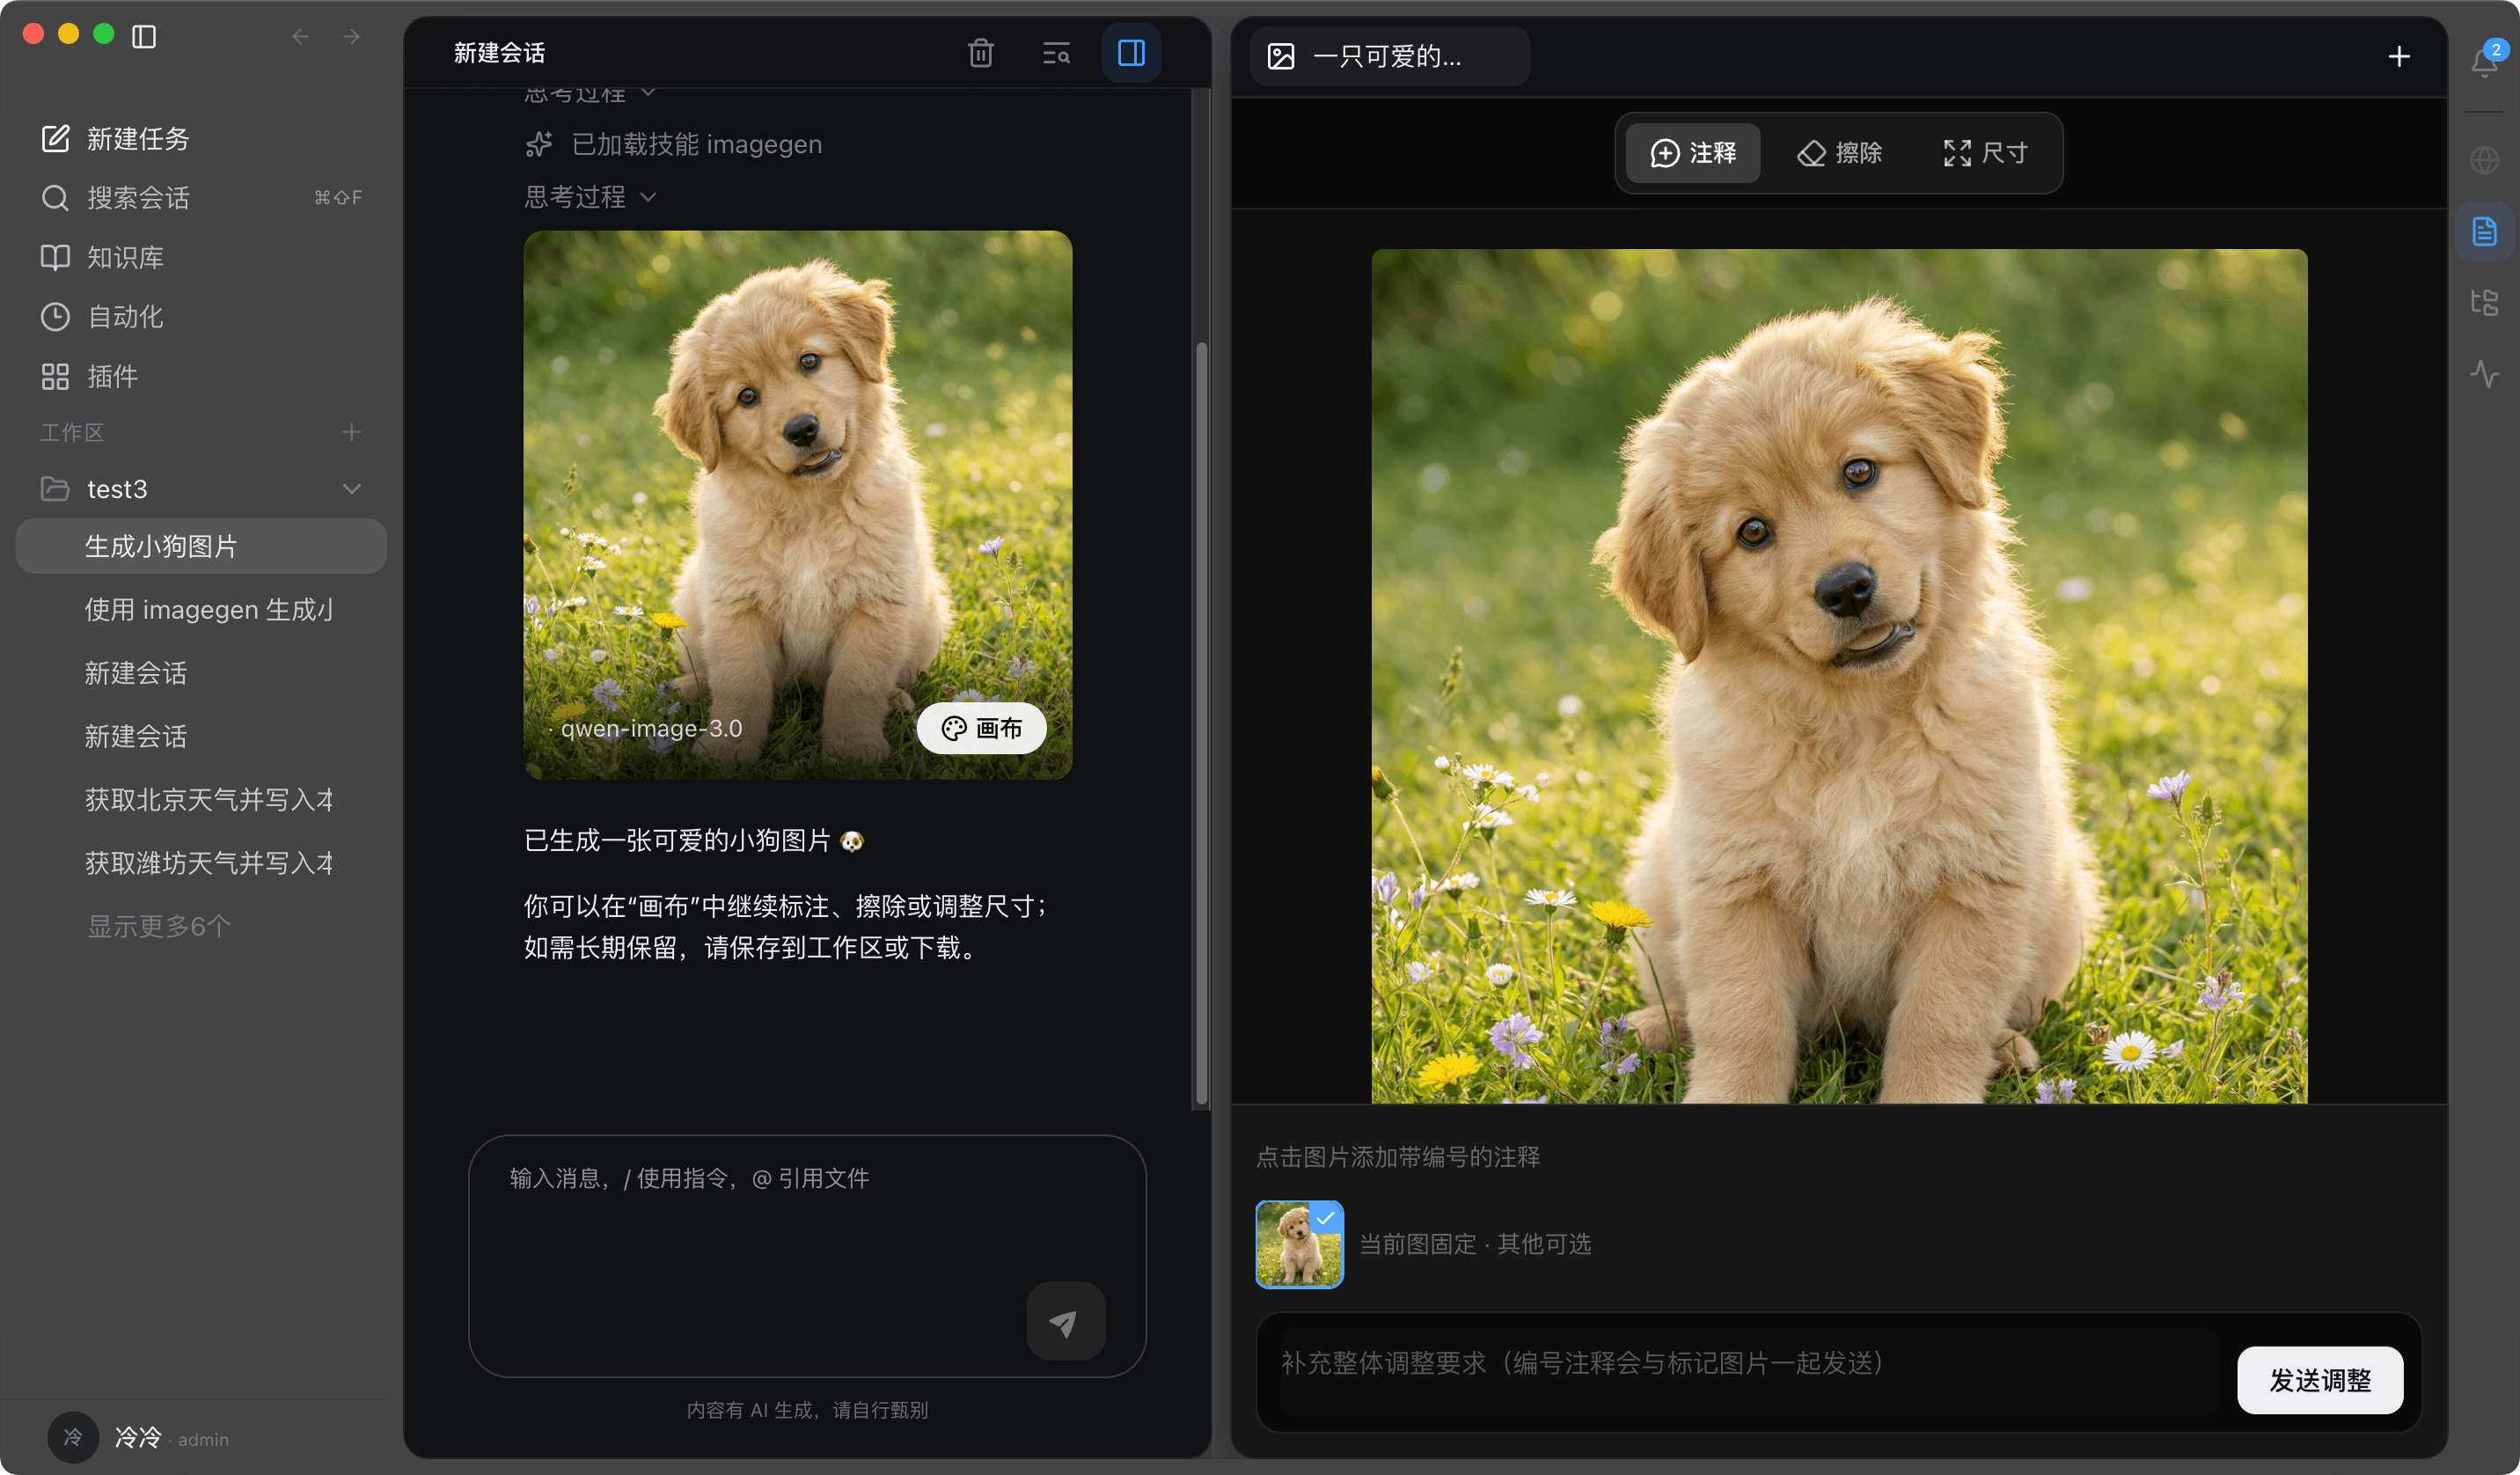Open 画布 canvas from generated image
Image resolution: width=2520 pixels, height=1475 pixels.
981,728
